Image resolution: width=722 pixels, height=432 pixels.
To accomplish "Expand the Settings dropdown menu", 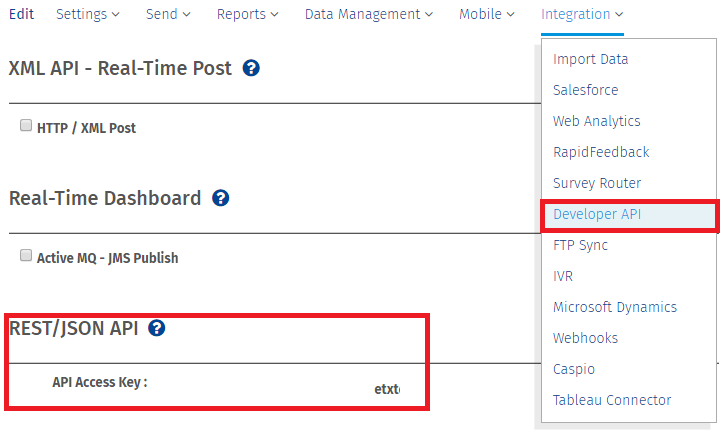I will click(88, 15).
